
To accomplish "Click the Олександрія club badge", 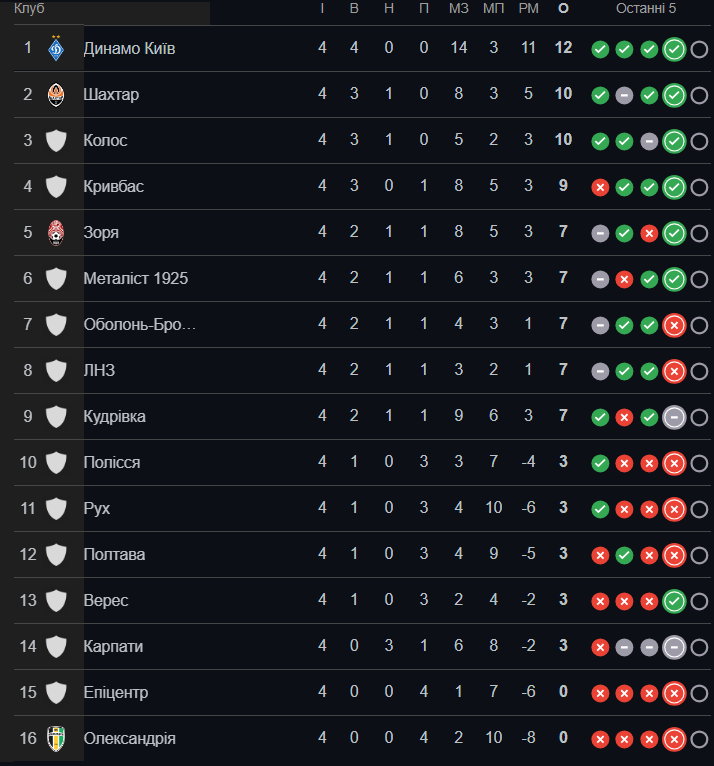I will 56,739.
